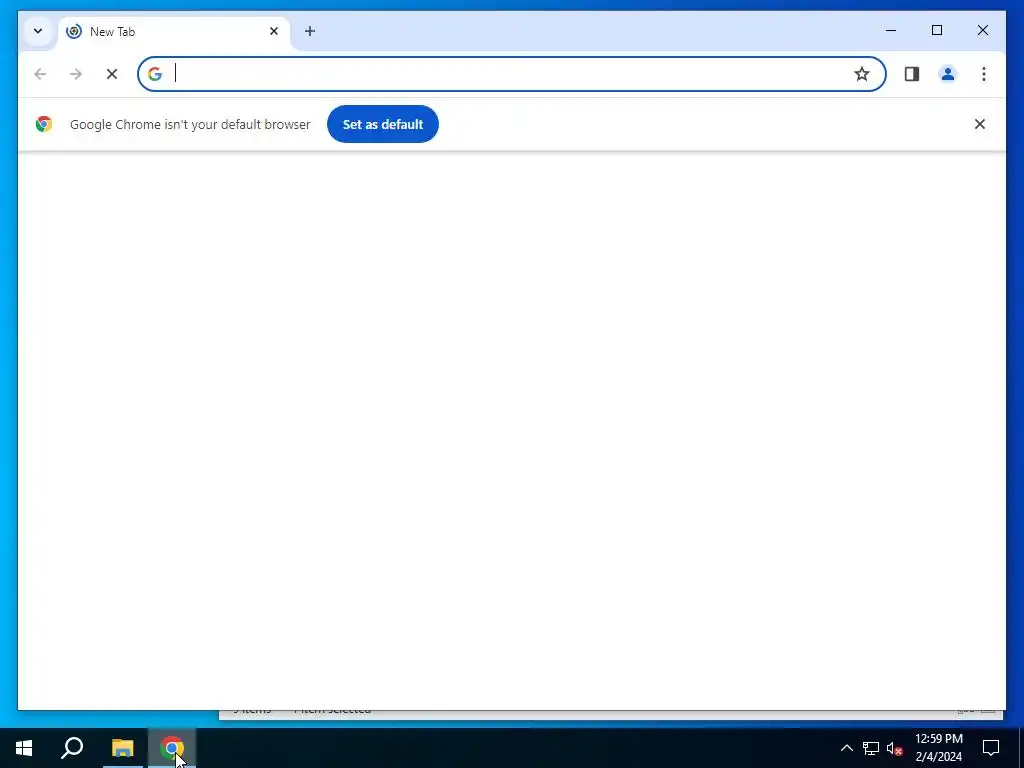Viewport: 1024px width, 768px height.
Task: Switch to File Explorer in taskbar
Action: point(122,748)
